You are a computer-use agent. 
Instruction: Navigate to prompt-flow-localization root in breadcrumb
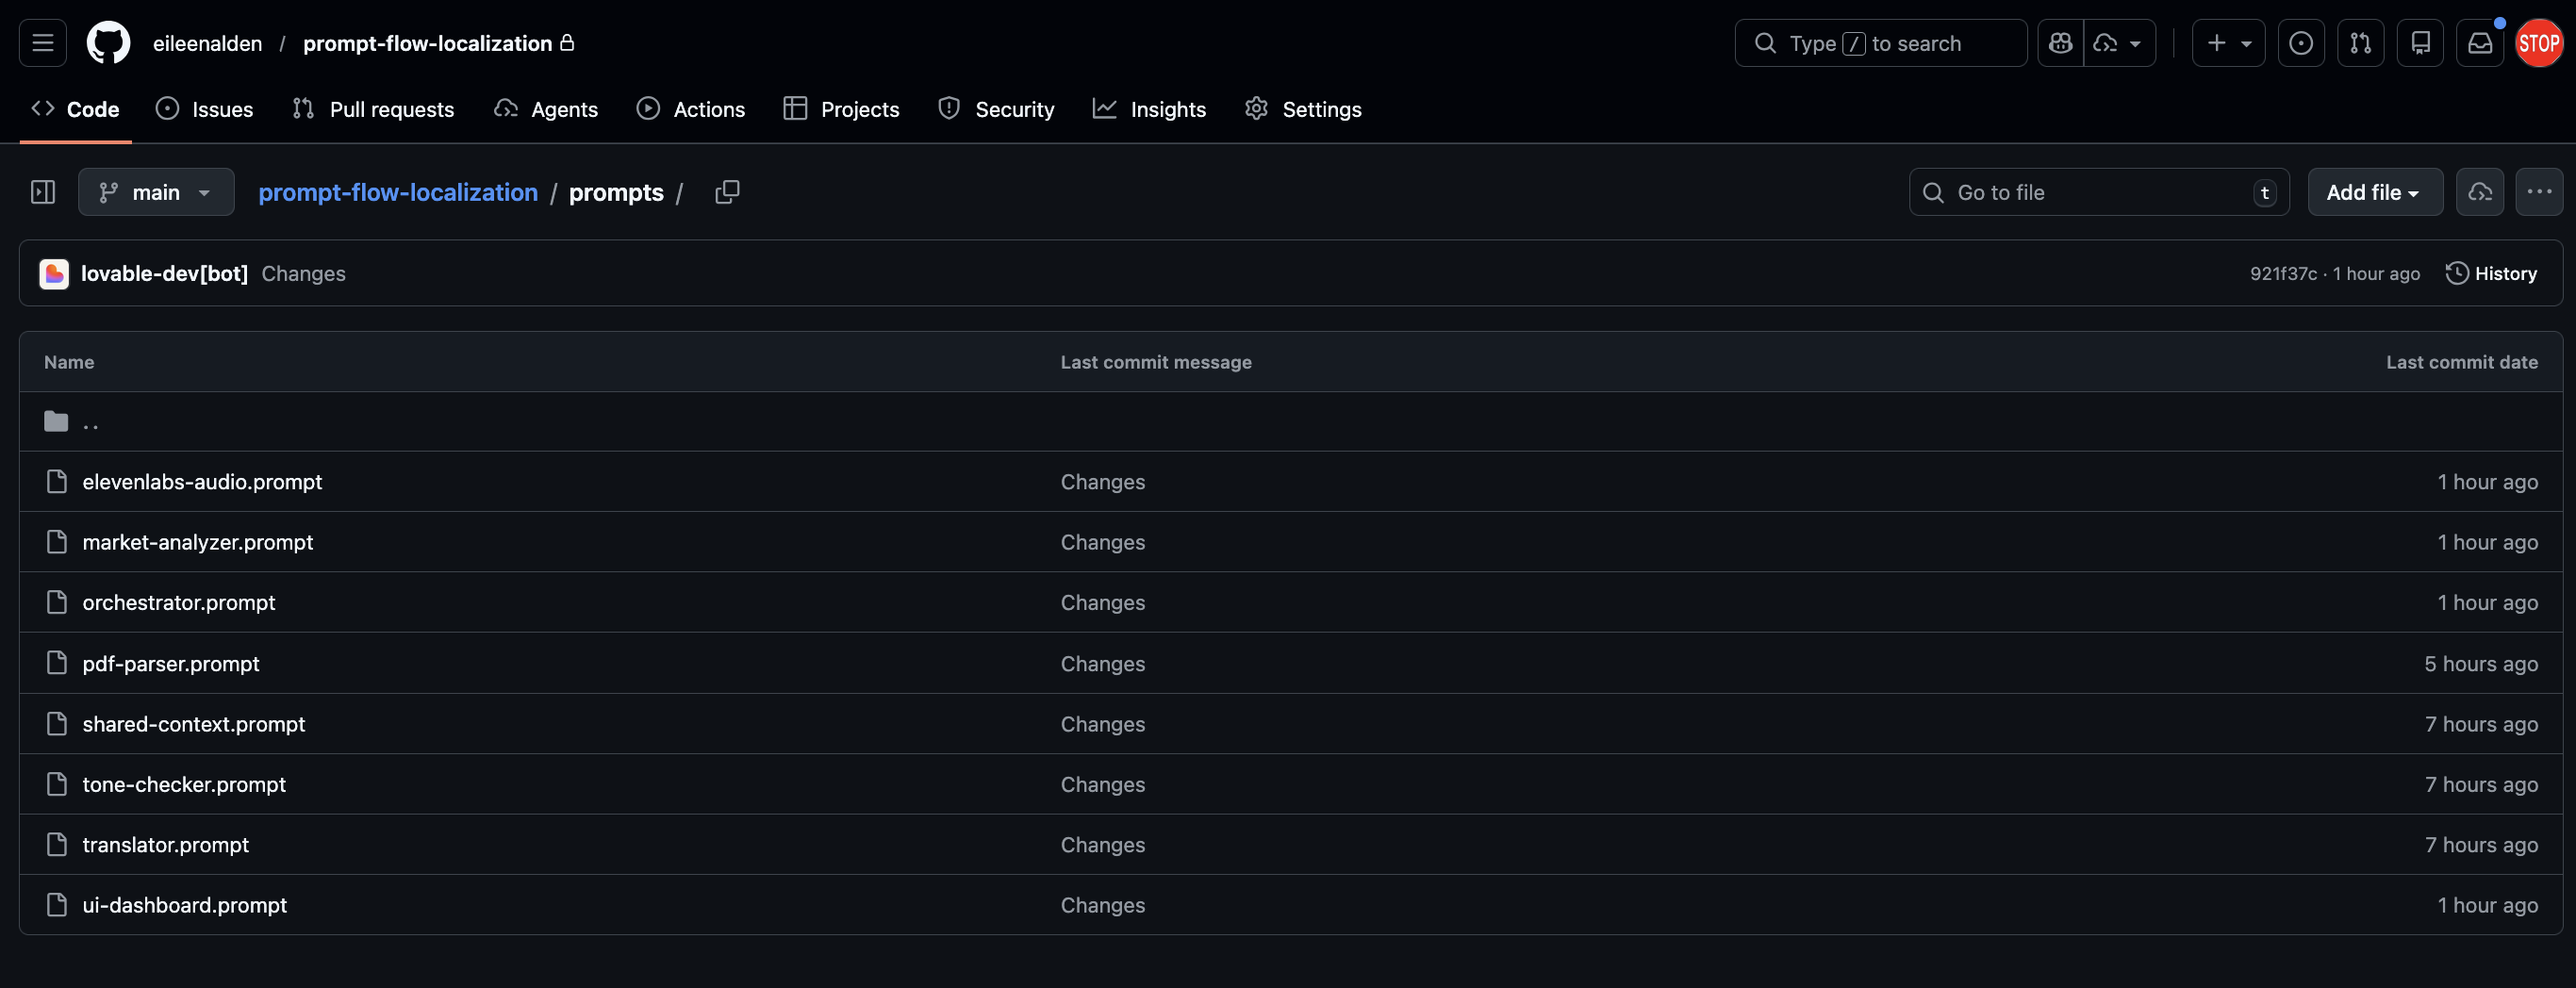pos(398,192)
